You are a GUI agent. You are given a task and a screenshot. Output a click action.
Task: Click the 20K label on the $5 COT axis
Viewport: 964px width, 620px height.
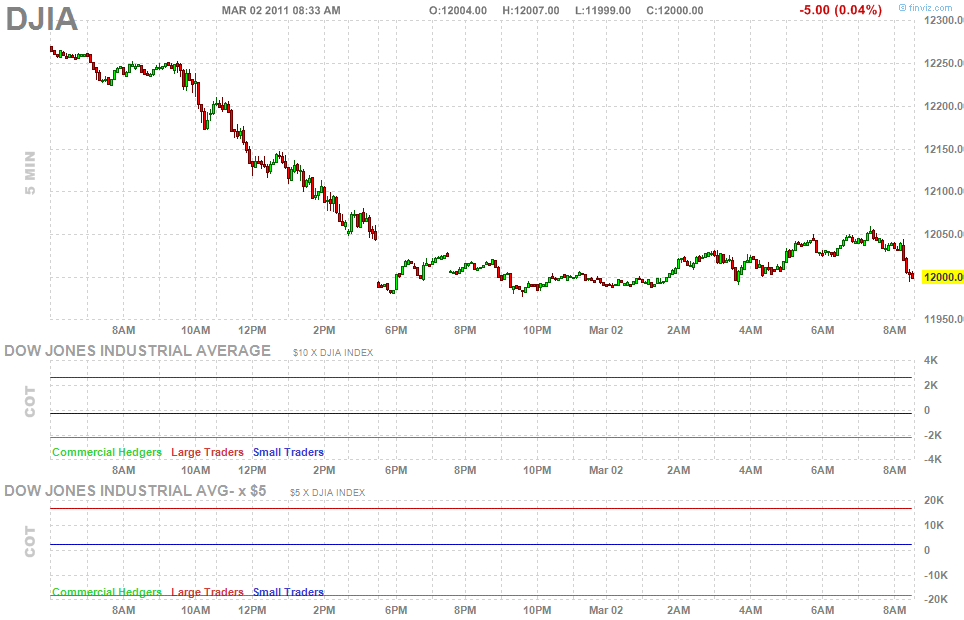(x=934, y=500)
